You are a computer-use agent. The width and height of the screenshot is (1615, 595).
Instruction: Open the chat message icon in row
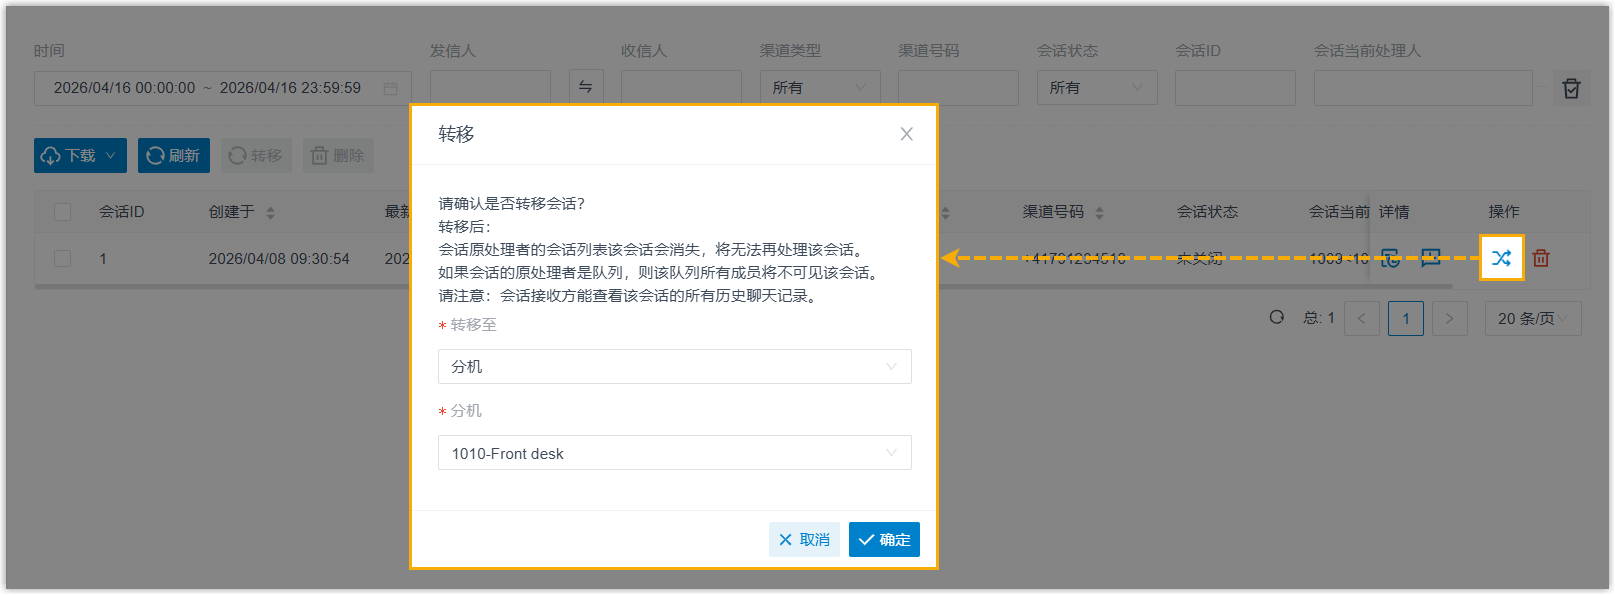[1431, 258]
